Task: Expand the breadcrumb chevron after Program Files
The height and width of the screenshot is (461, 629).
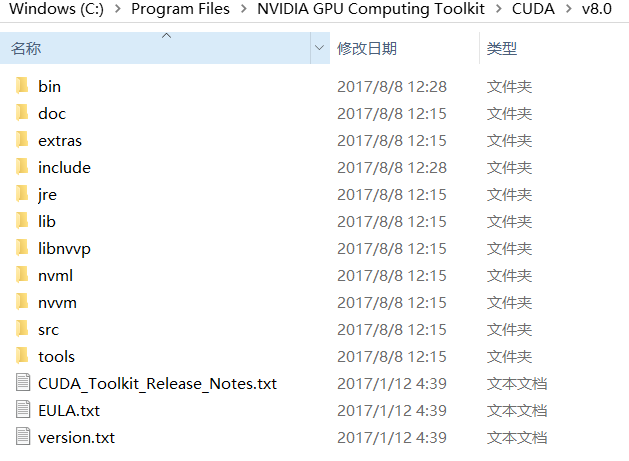Action: pos(244,8)
